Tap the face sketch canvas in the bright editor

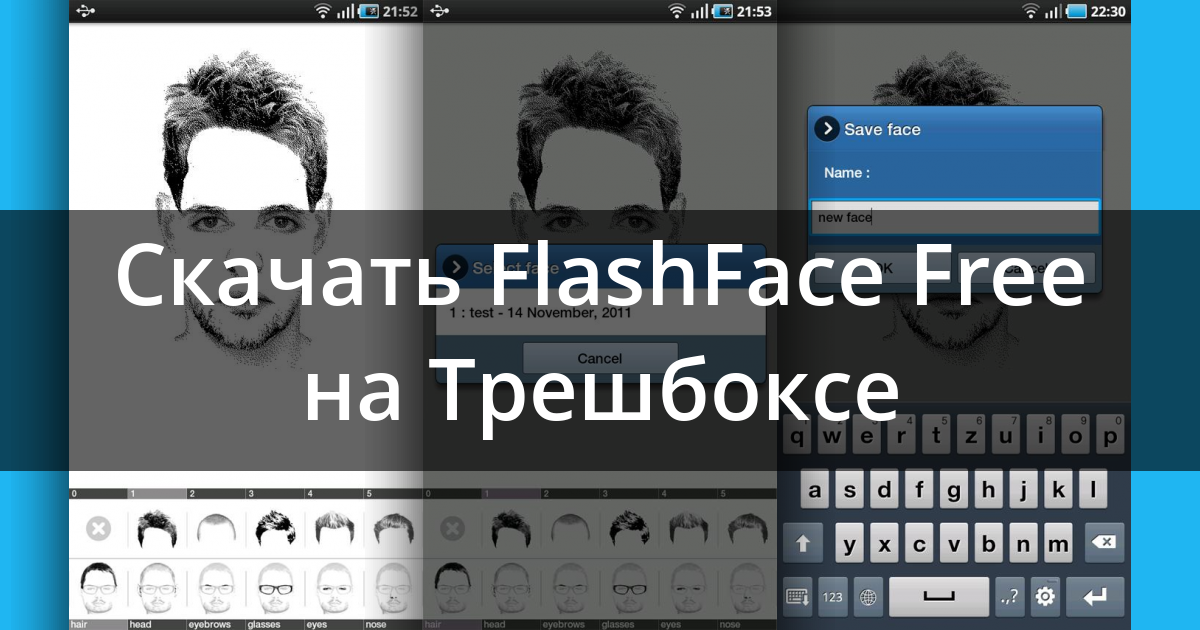tap(246, 255)
